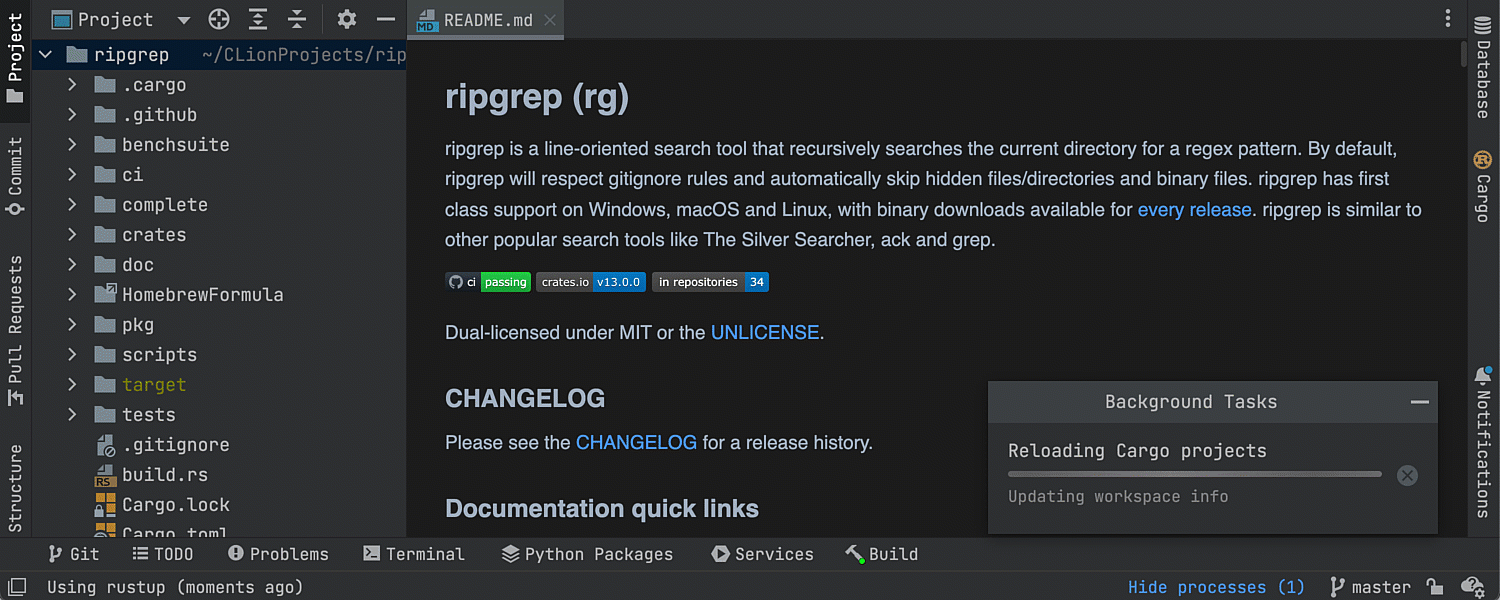Expand the doc folder

coord(72,265)
